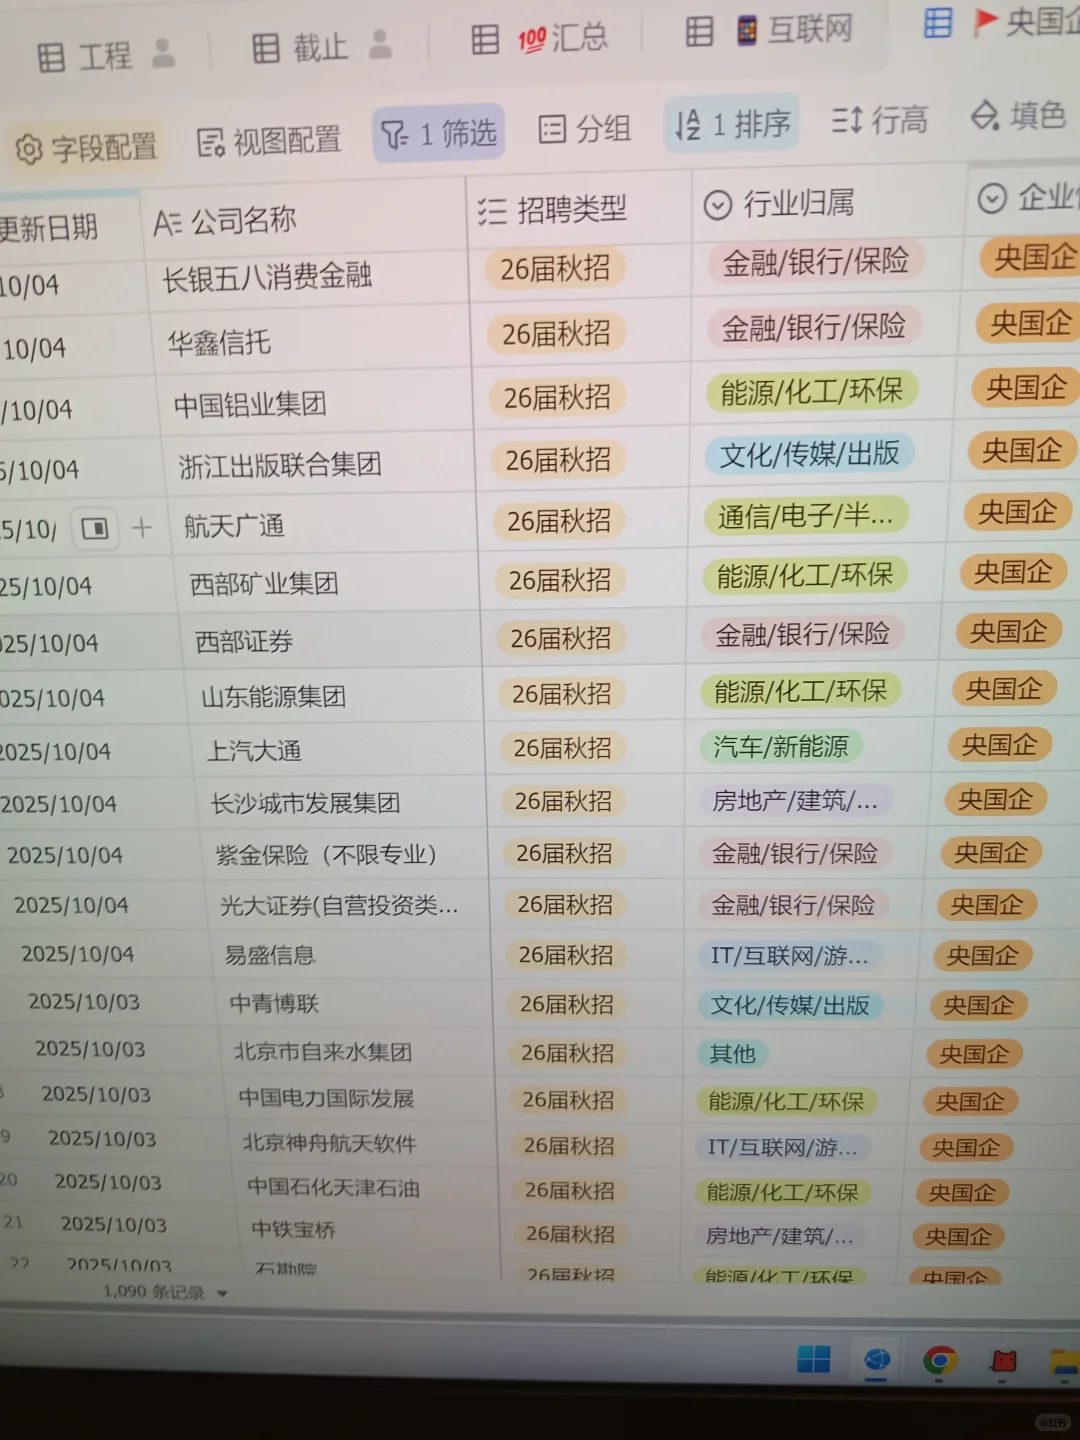This screenshot has width=1080, height=1440.
Task: Click the grid icon of 互联网 tab
Action: 700,32
